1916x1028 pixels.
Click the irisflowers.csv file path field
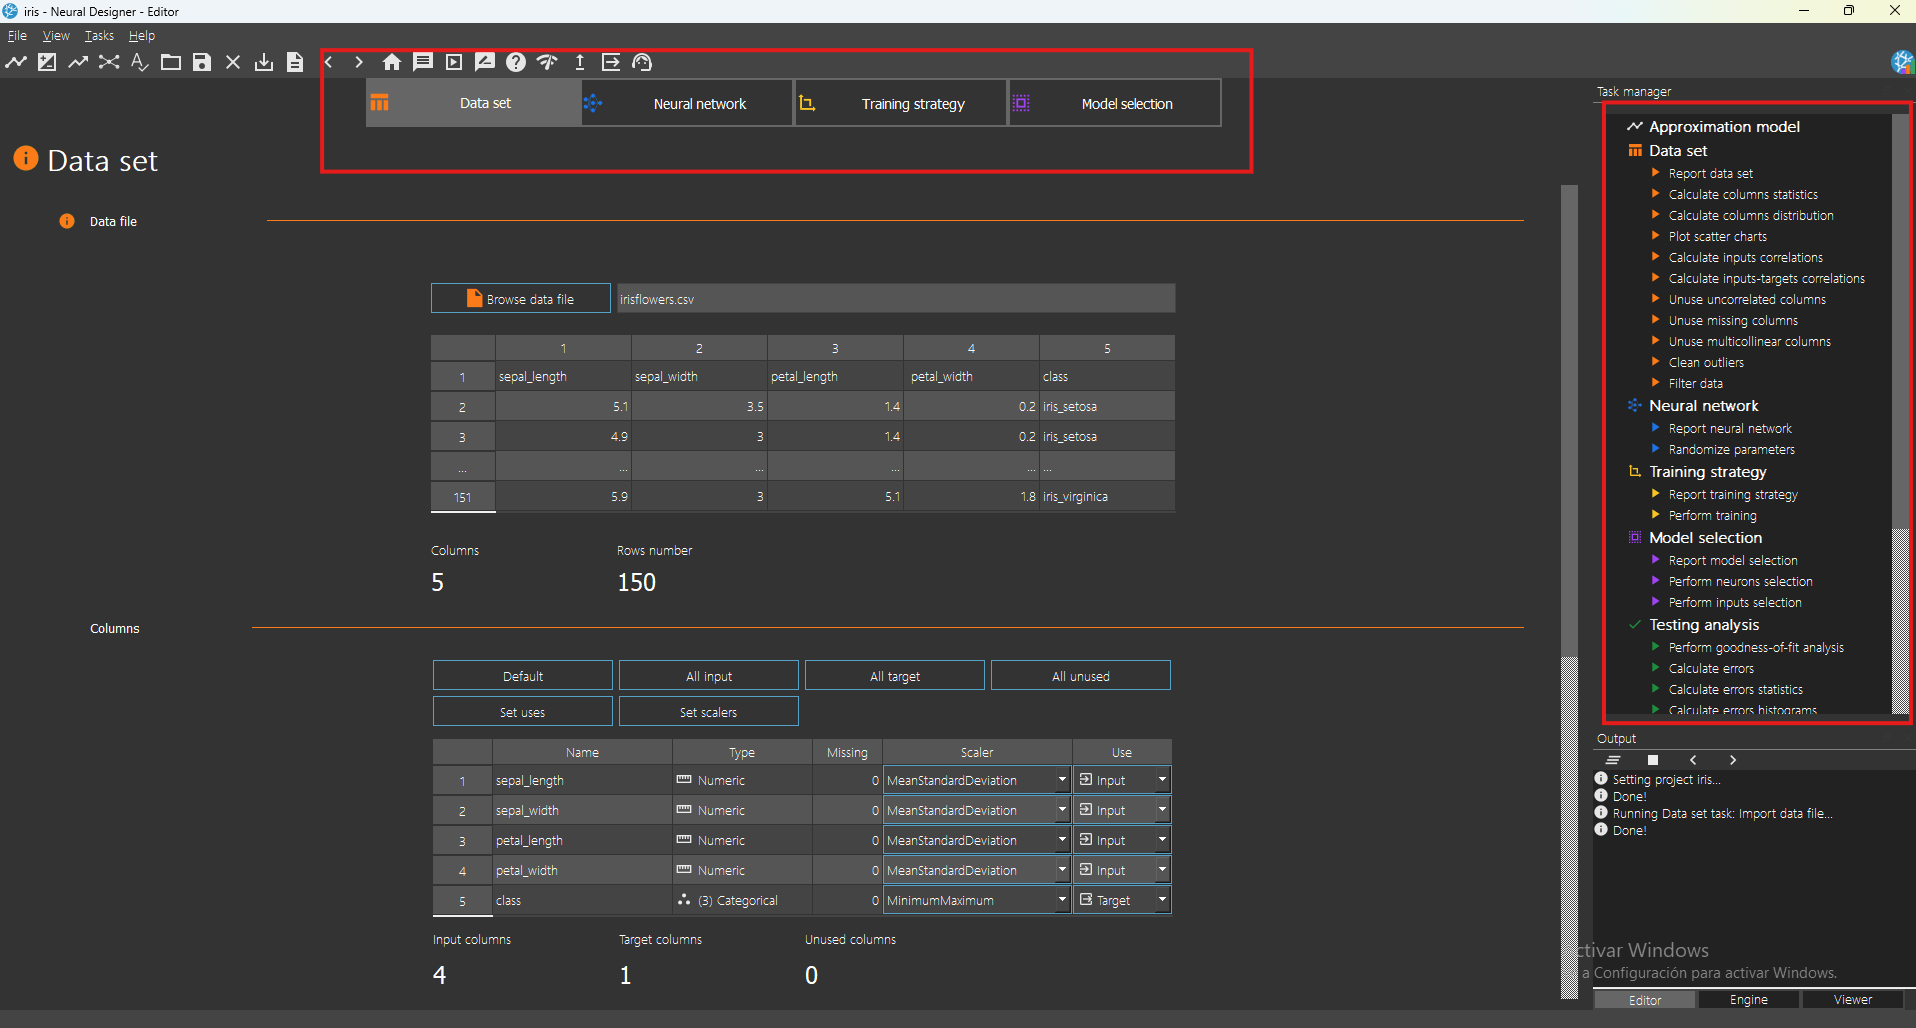pos(895,299)
